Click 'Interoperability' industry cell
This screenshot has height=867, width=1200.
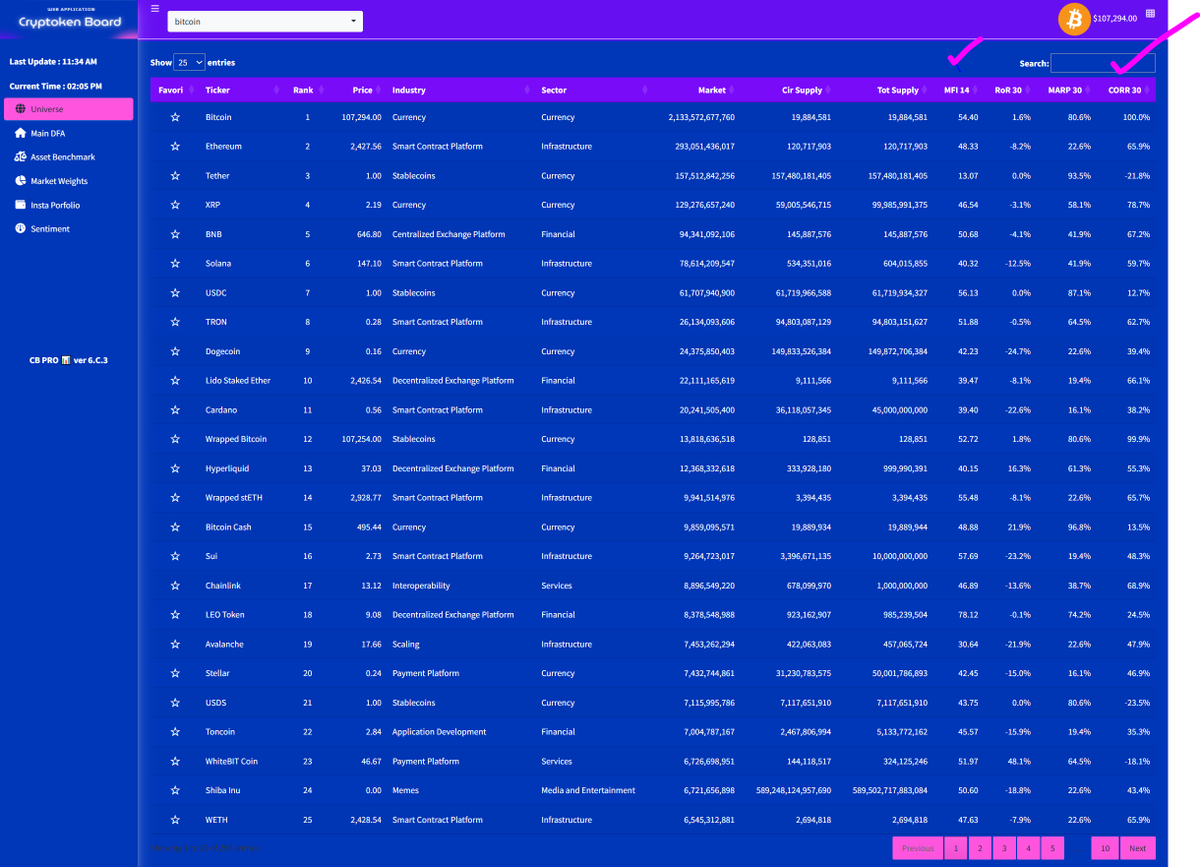(x=421, y=586)
